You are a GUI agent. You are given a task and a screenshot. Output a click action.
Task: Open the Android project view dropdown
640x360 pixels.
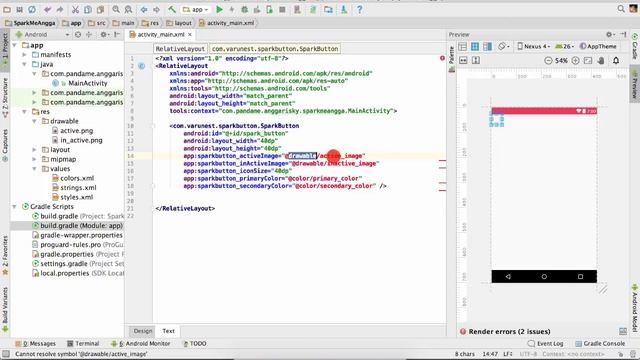(x=42, y=35)
